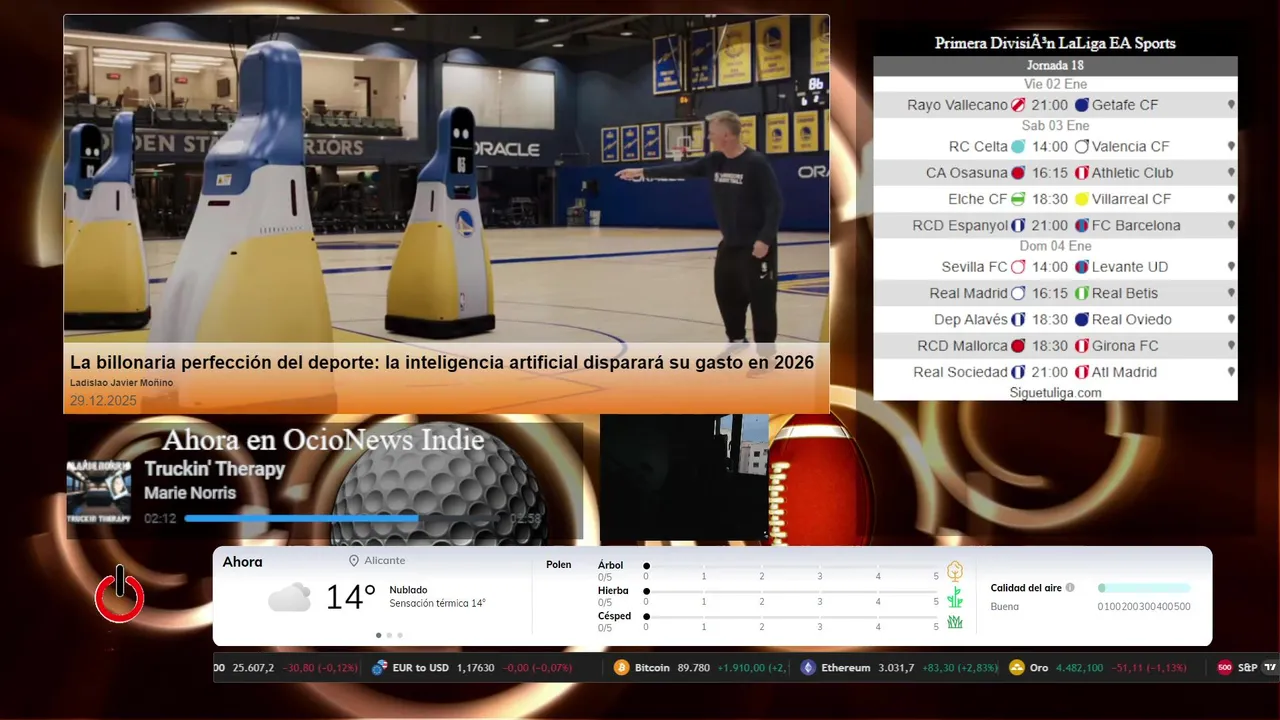This screenshot has height=720, width=1280.
Task: Click the Sensación térmica 14° text
Action: click(x=437, y=604)
